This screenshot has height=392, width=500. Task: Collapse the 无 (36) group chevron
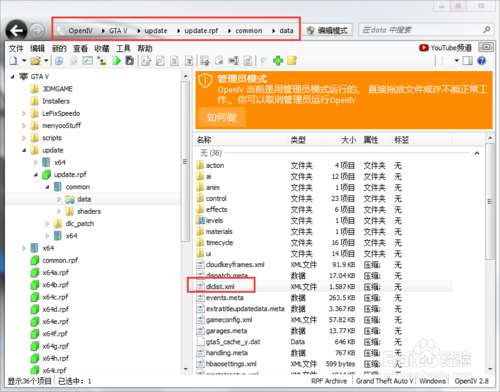pyautogui.click(x=477, y=153)
